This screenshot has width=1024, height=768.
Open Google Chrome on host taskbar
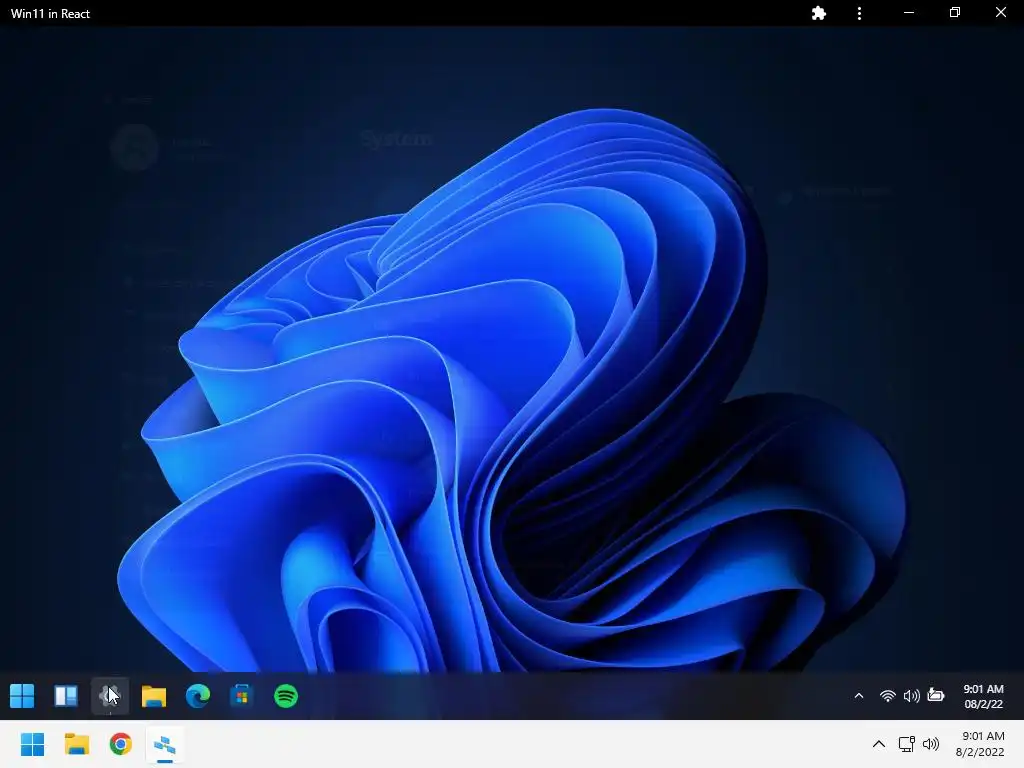pyautogui.click(x=121, y=744)
